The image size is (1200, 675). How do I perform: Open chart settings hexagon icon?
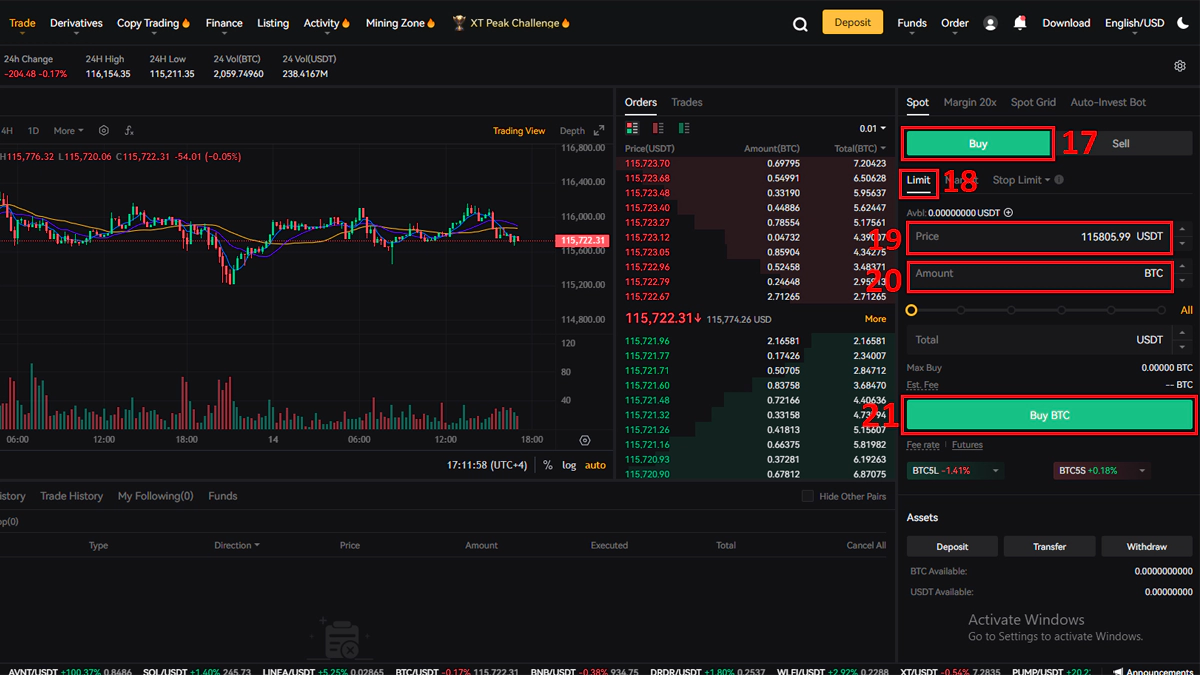[104, 130]
